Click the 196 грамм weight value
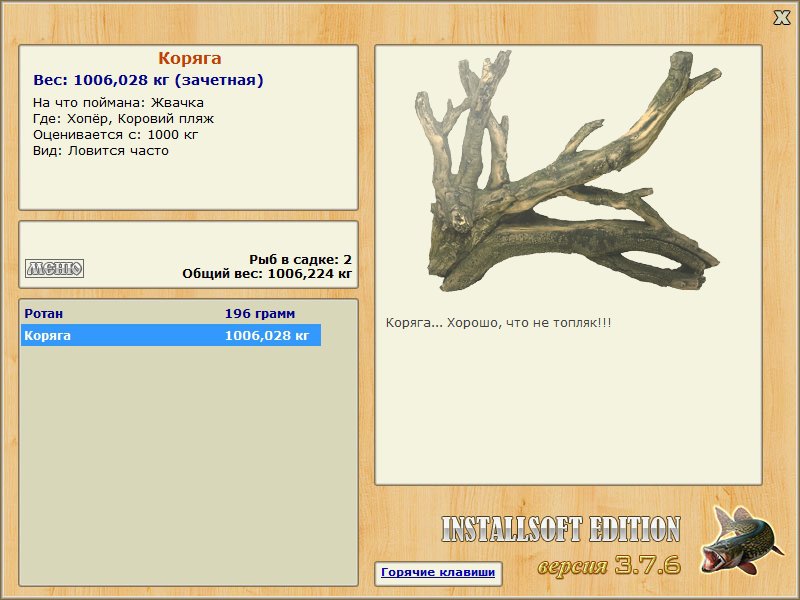 point(260,313)
